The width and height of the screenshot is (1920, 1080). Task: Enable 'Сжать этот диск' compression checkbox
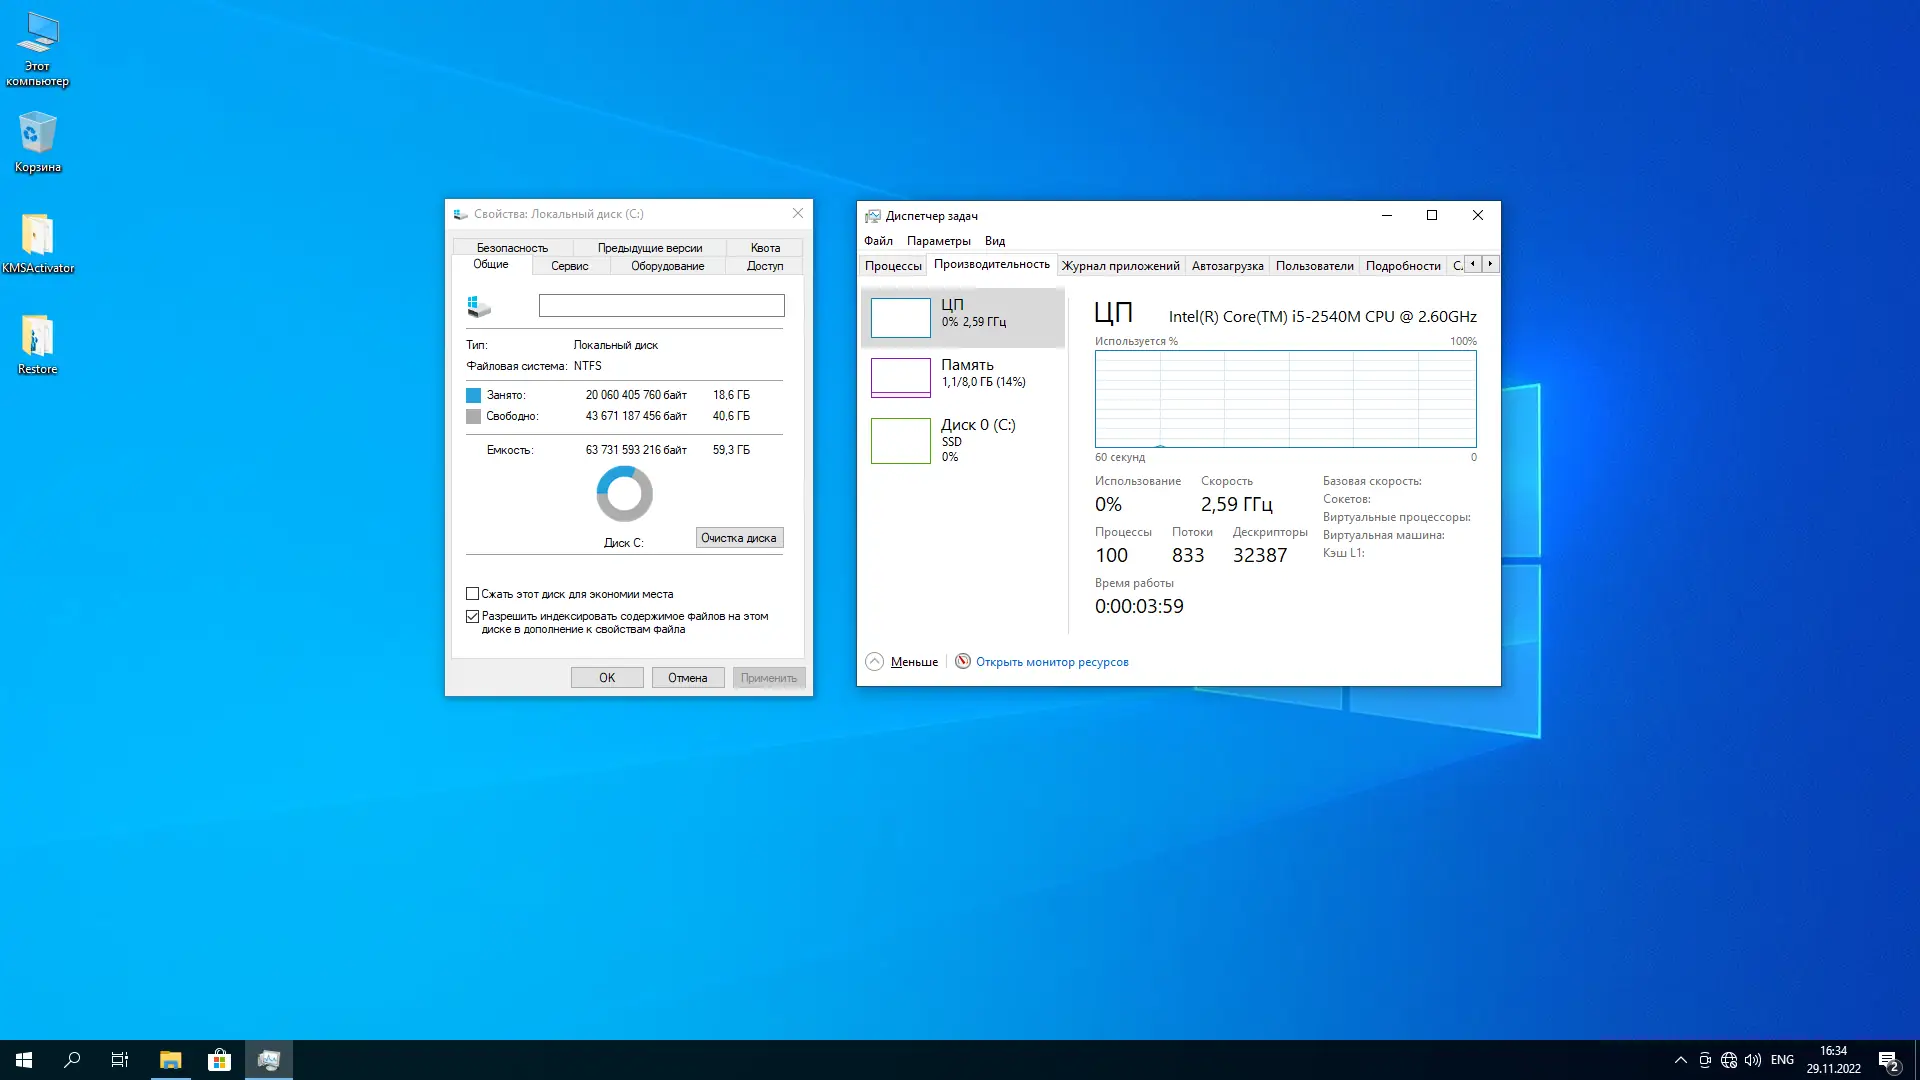[473, 594]
